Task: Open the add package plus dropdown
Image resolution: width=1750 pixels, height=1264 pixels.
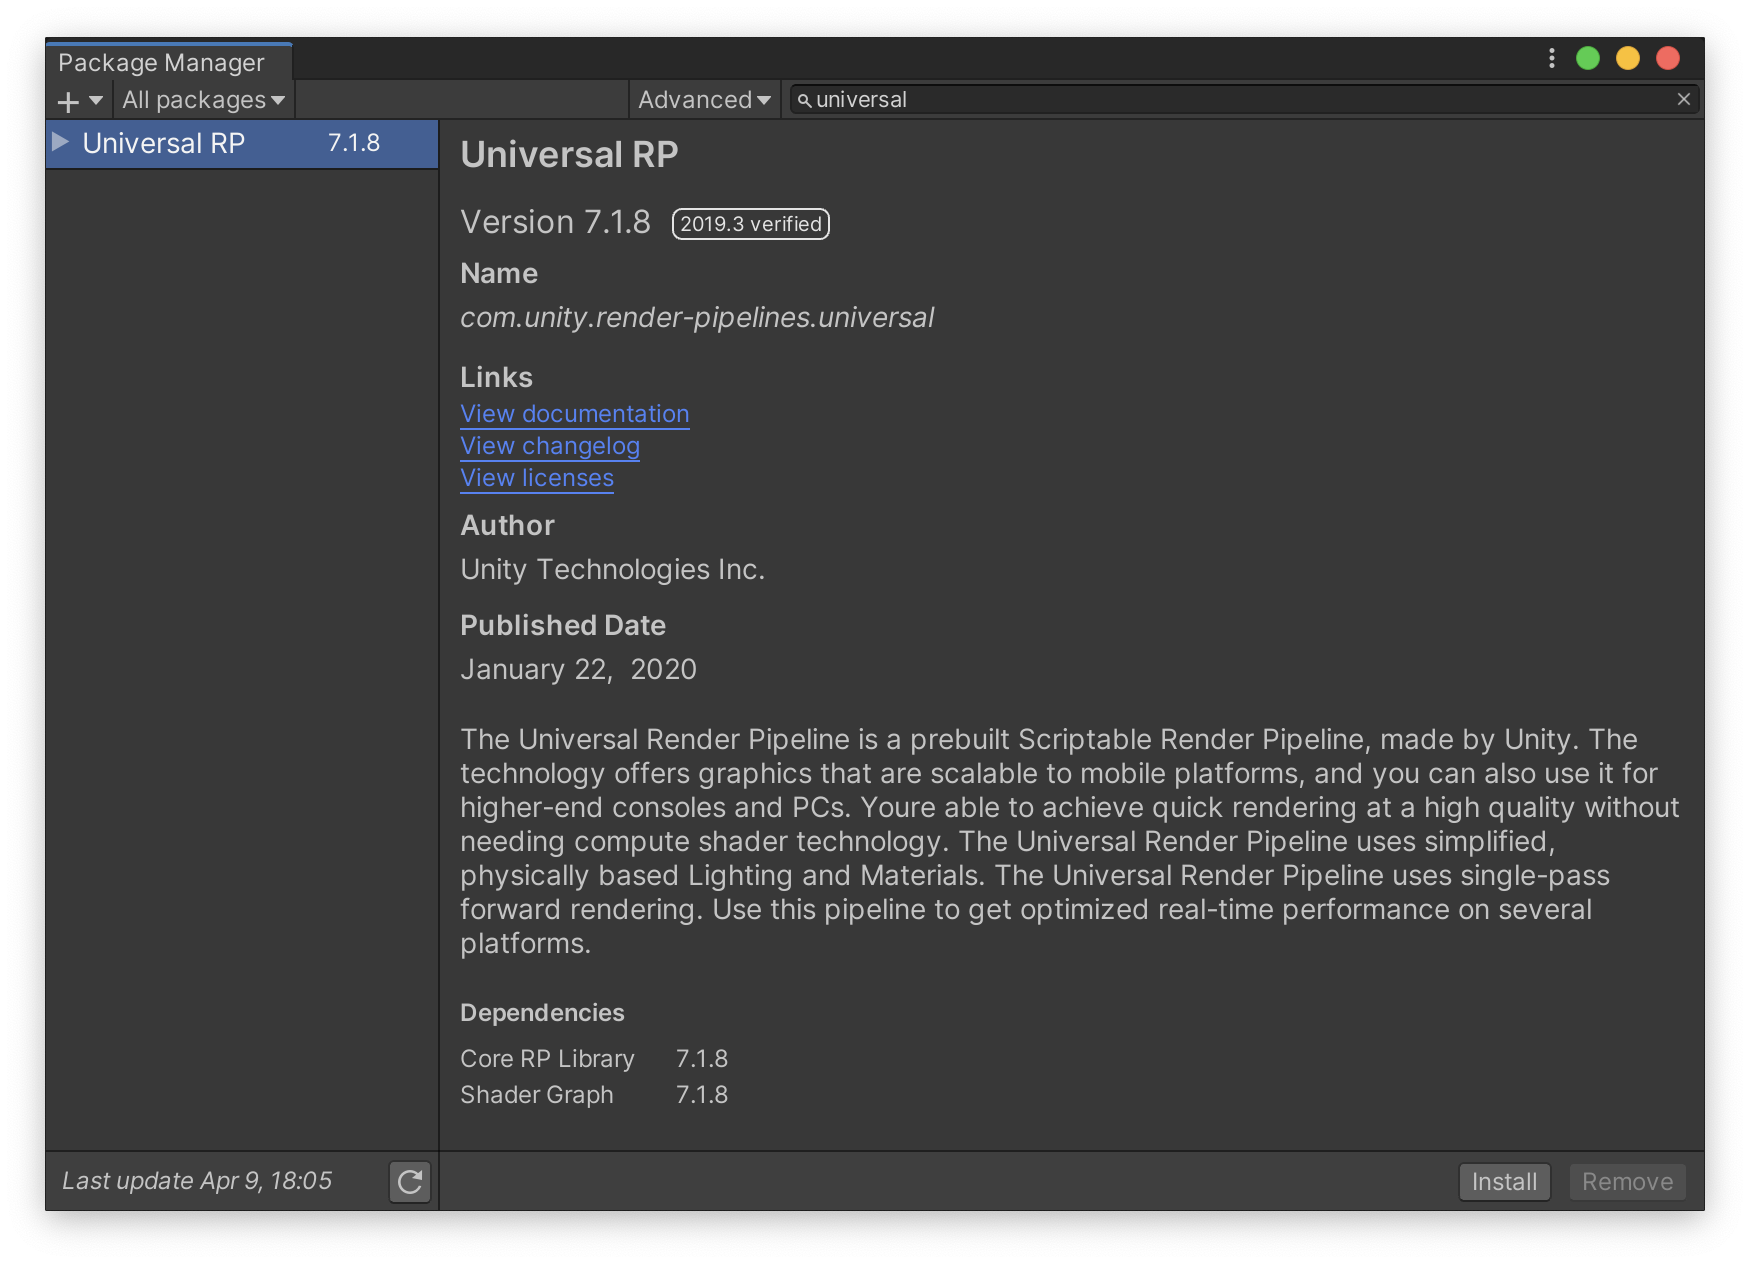Action: (x=80, y=101)
